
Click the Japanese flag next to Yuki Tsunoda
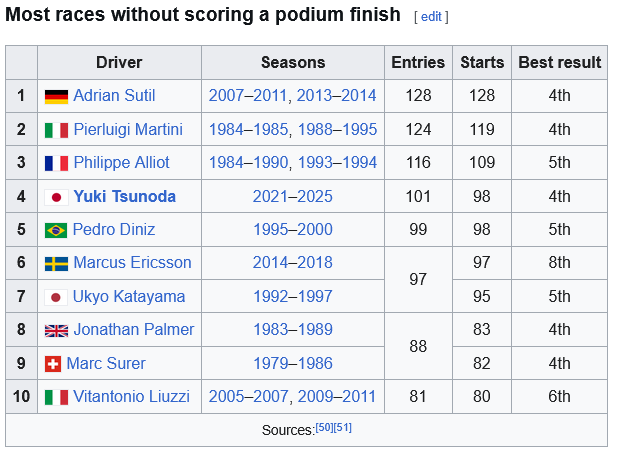[56, 197]
